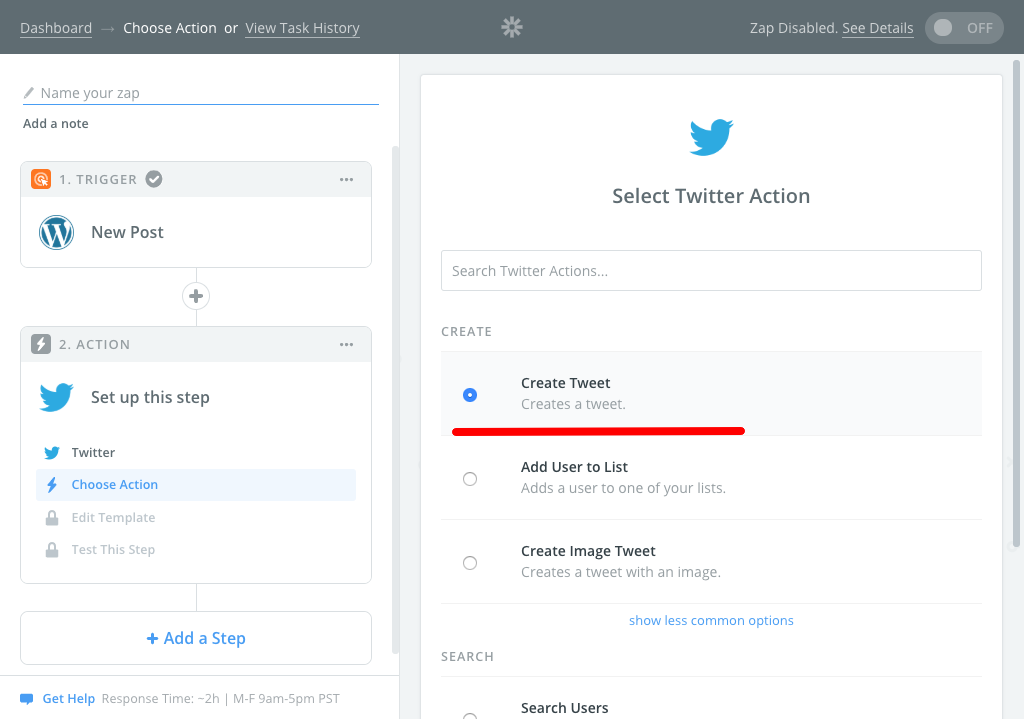Select the Search Users radio option

tap(470, 716)
